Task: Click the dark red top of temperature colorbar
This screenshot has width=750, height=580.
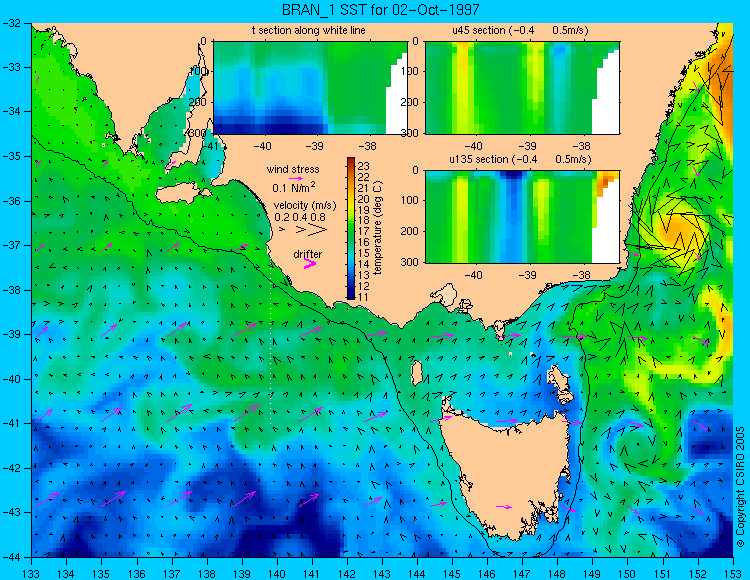Action: [351, 161]
